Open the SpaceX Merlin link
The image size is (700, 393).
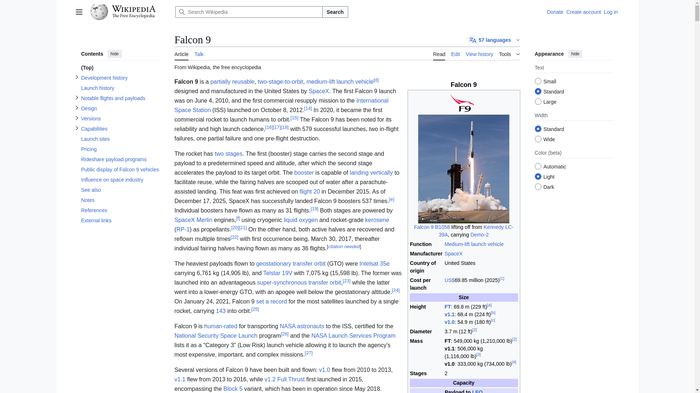coord(193,220)
